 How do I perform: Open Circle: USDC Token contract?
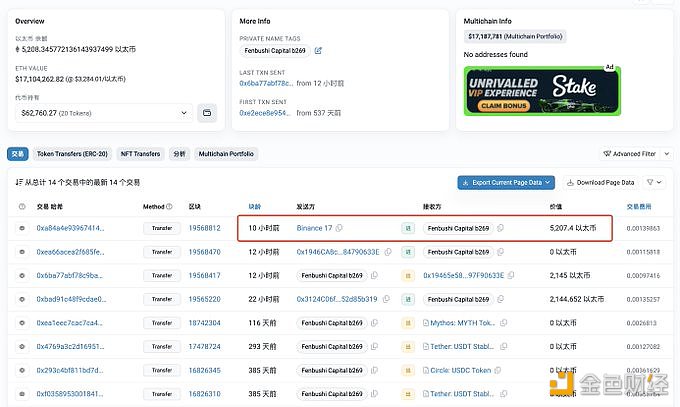461,371
